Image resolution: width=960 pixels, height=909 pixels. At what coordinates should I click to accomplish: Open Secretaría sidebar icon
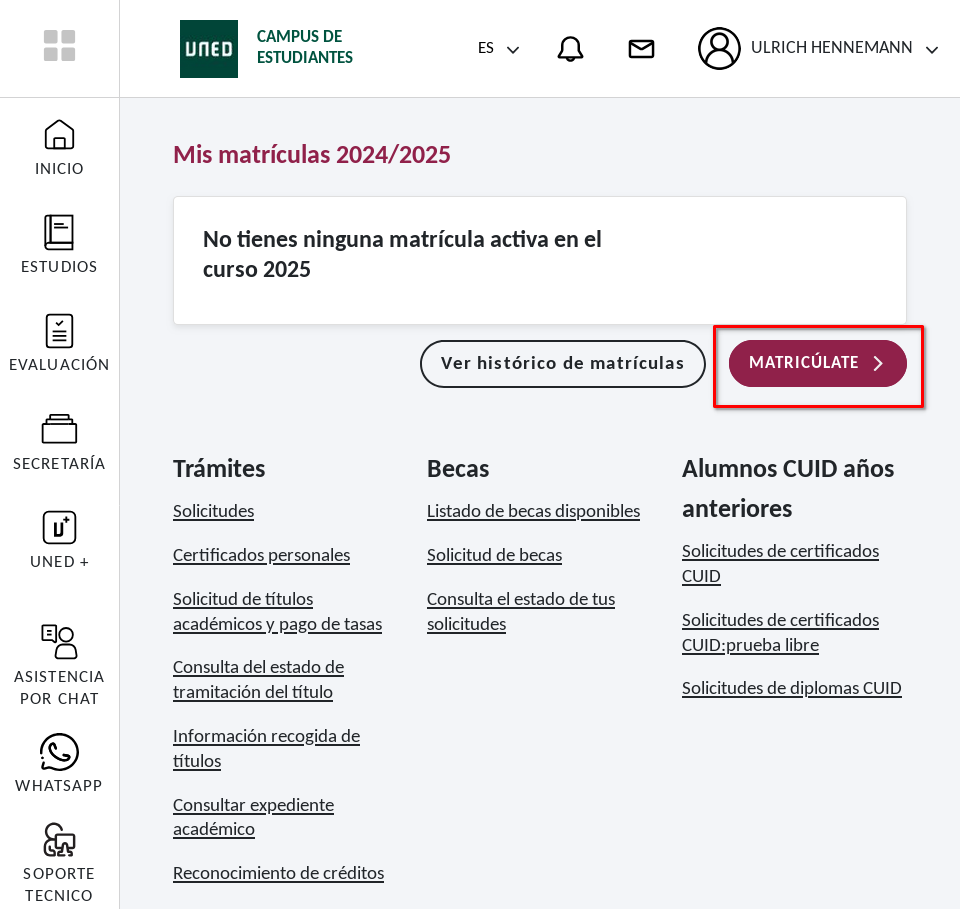pos(59,429)
